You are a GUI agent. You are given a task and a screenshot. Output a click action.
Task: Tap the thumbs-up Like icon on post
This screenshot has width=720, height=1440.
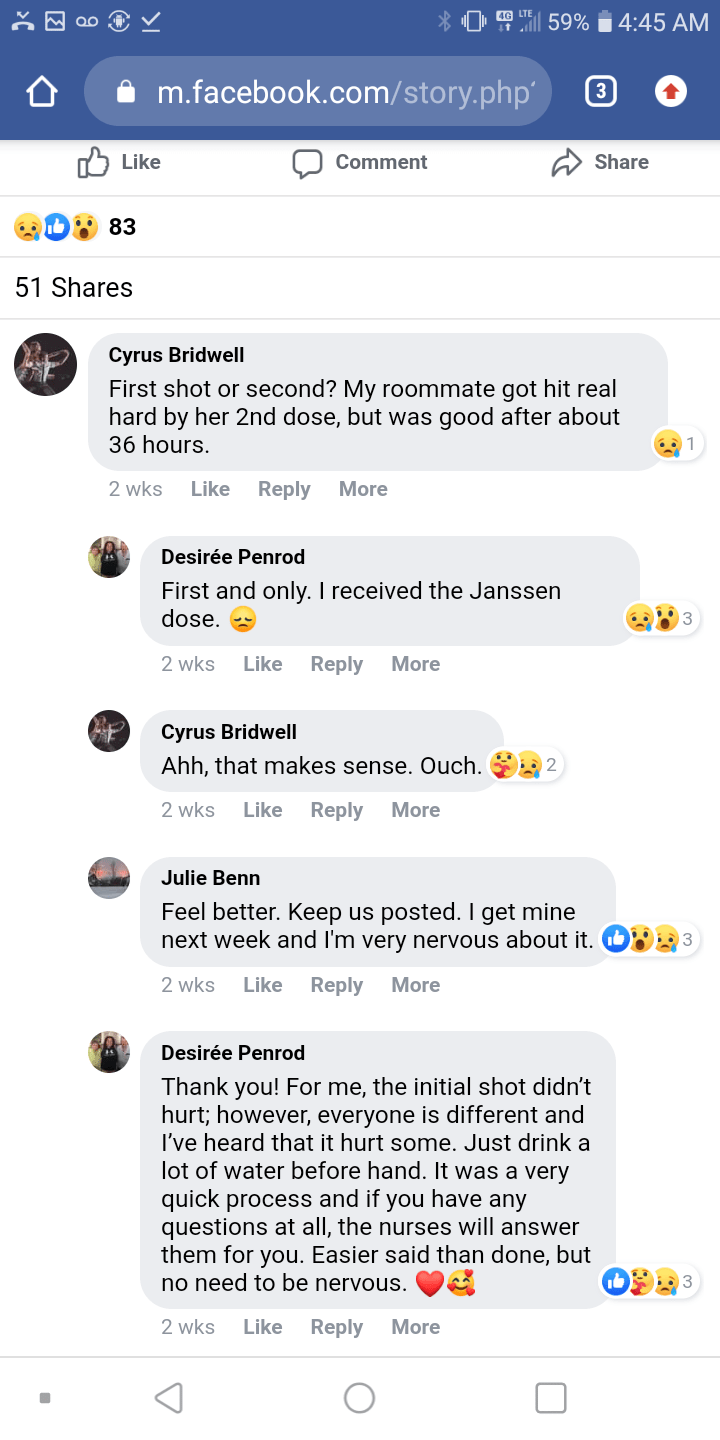93,162
